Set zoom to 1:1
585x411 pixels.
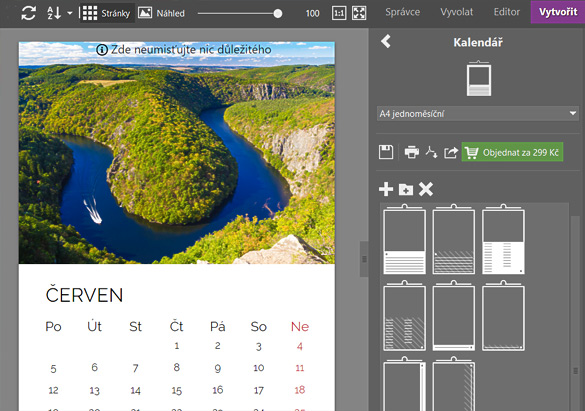click(x=339, y=13)
